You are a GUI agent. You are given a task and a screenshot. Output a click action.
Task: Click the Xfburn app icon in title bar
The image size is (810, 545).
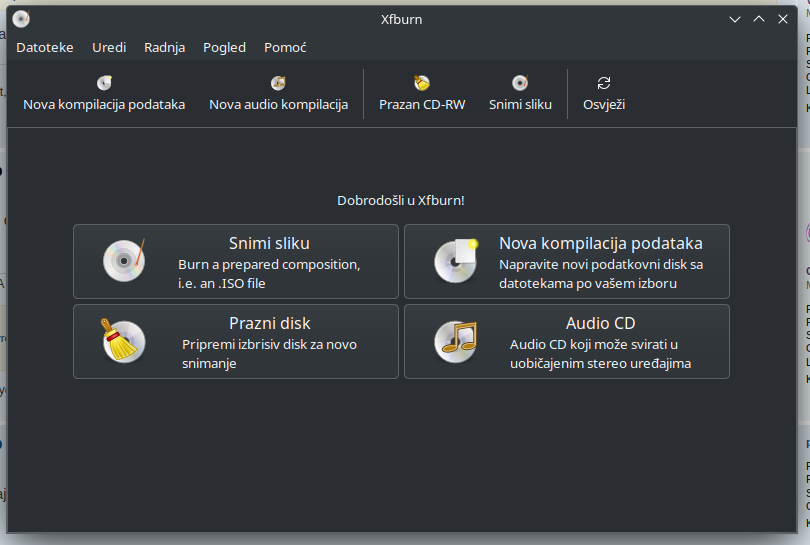click(21, 19)
